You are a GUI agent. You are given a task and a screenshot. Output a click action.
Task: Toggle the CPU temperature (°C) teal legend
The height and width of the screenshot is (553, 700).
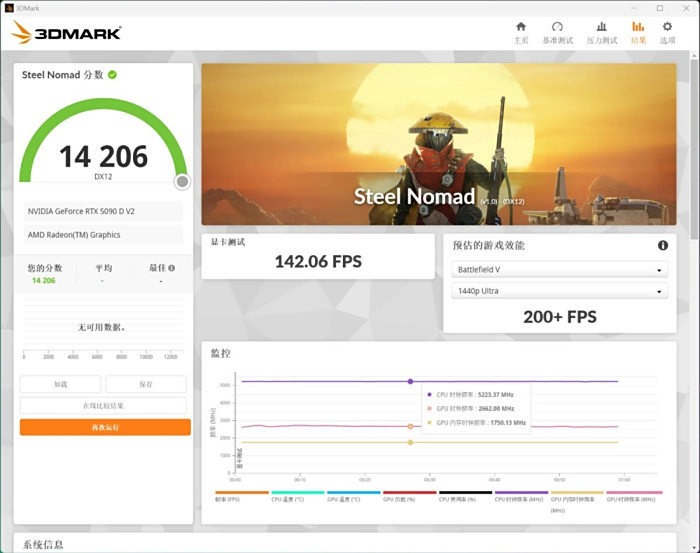(297, 496)
